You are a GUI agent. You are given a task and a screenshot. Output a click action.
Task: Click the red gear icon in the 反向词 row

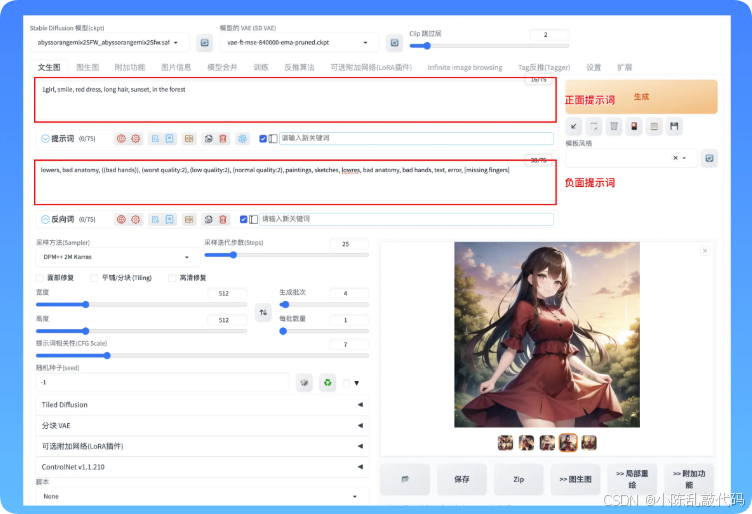(136, 219)
